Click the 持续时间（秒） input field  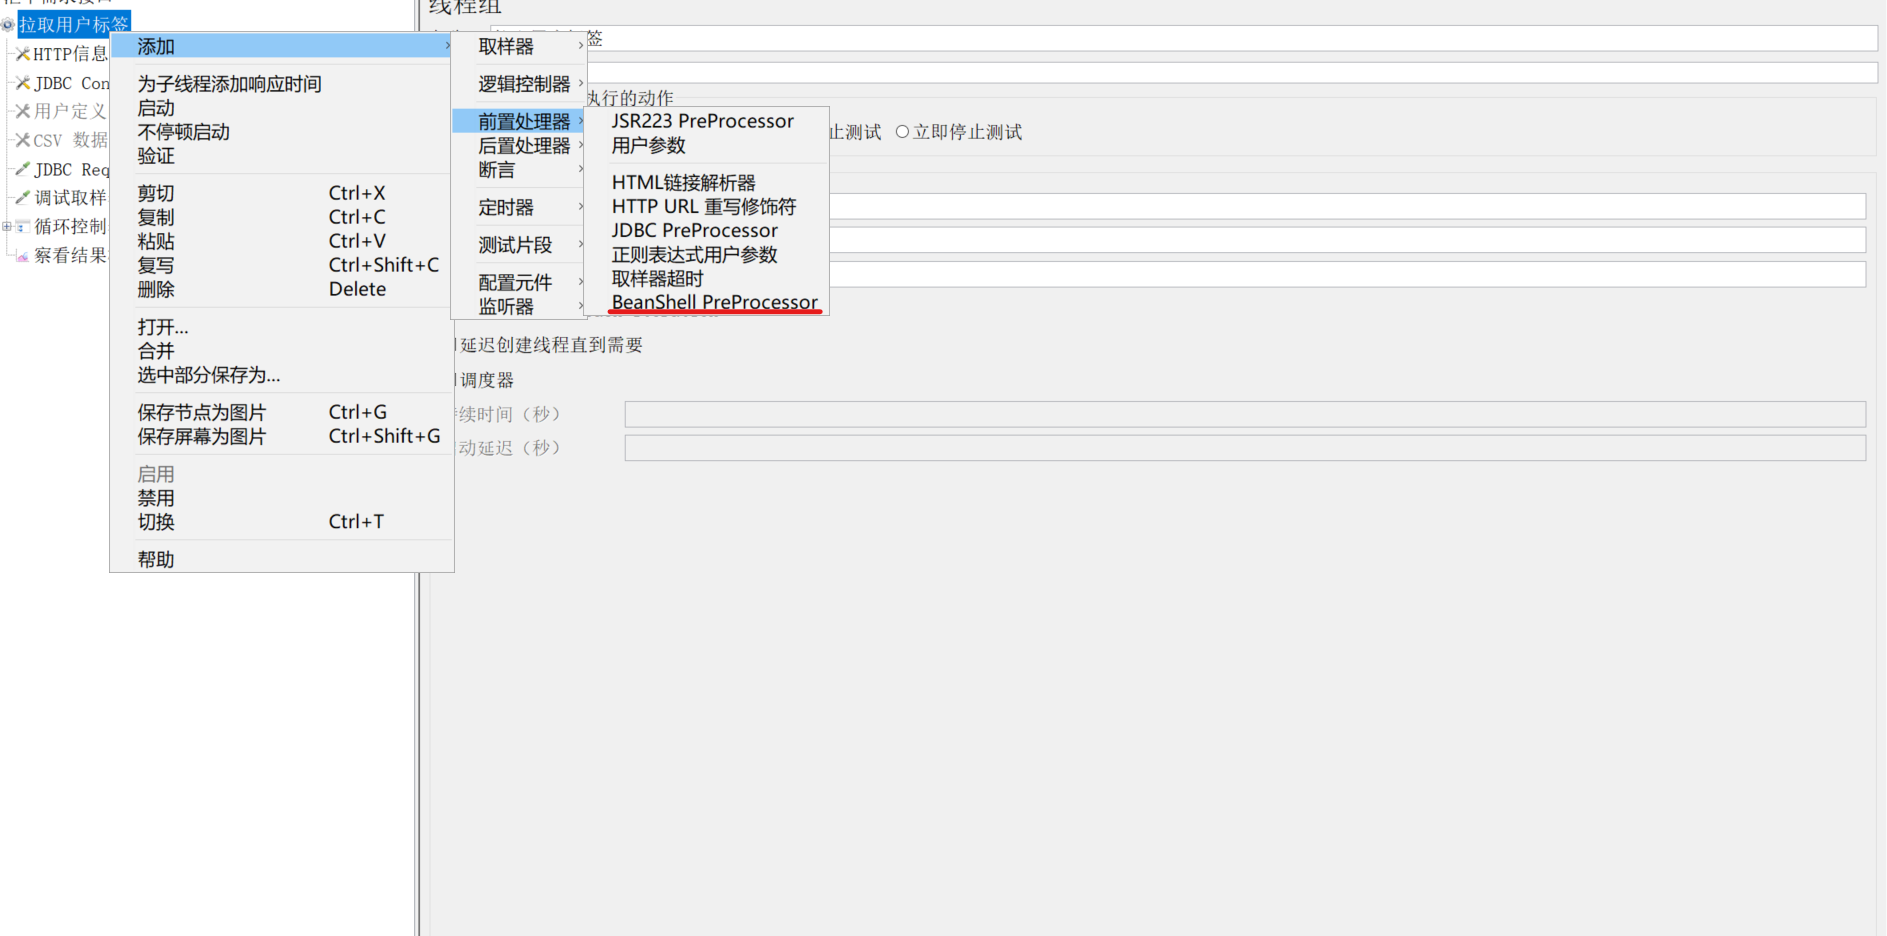click(x=1245, y=414)
